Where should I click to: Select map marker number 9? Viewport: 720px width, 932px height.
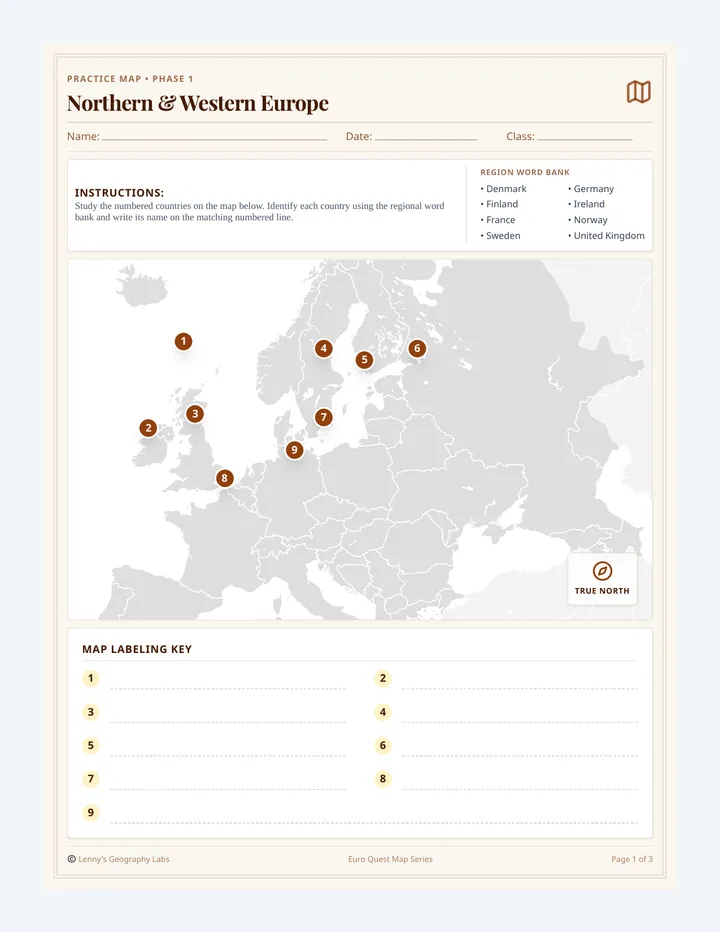(x=294, y=450)
